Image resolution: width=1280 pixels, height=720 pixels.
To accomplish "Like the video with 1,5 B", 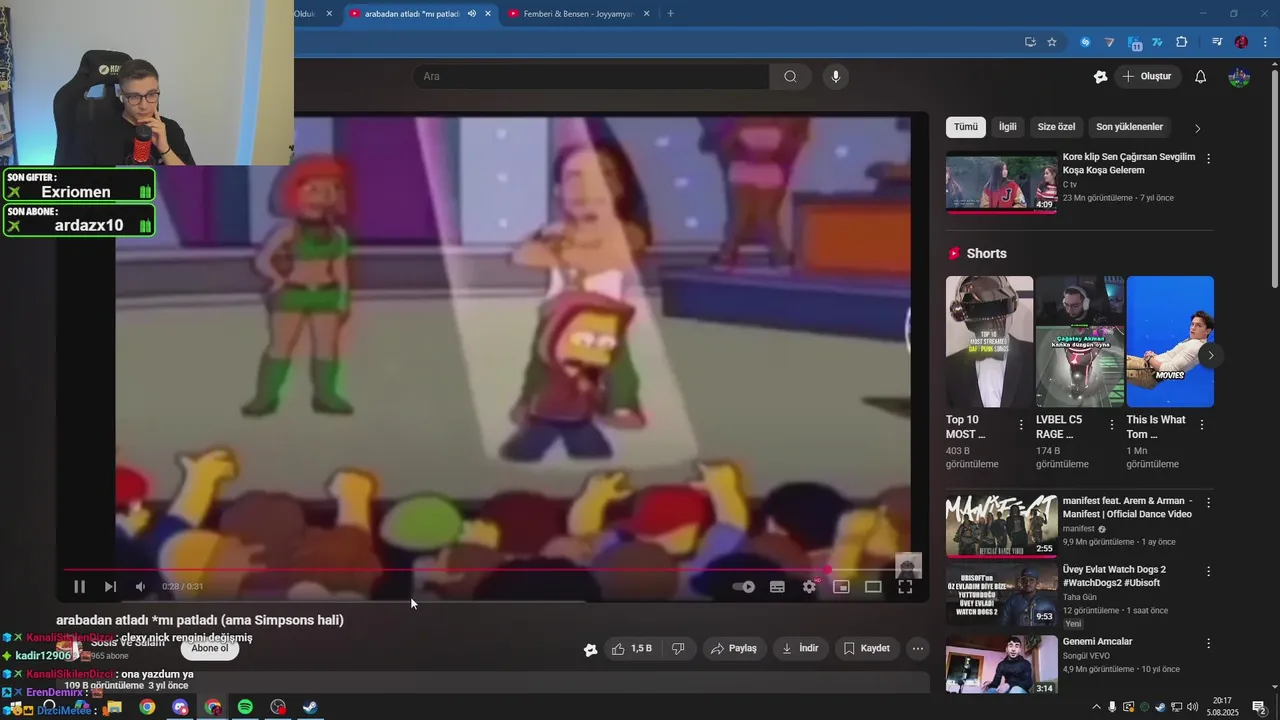I will pyautogui.click(x=632, y=648).
